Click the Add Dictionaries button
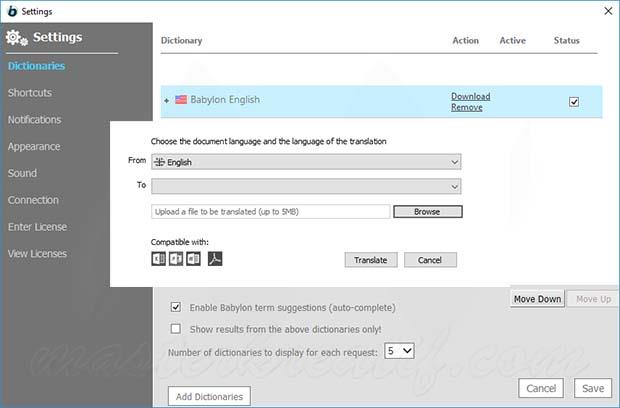620x408 pixels. [x=209, y=396]
